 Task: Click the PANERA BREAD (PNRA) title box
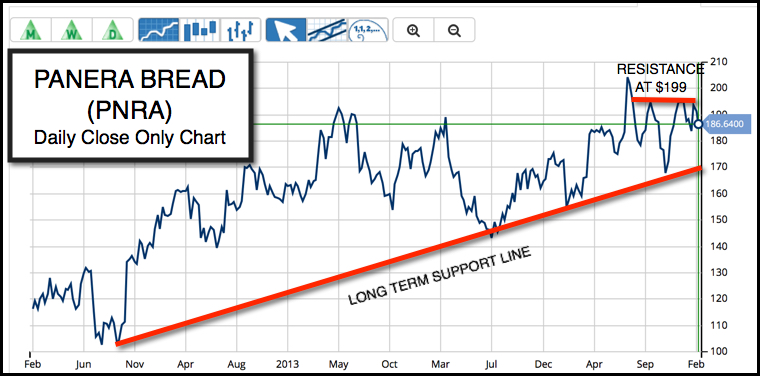tap(130, 106)
